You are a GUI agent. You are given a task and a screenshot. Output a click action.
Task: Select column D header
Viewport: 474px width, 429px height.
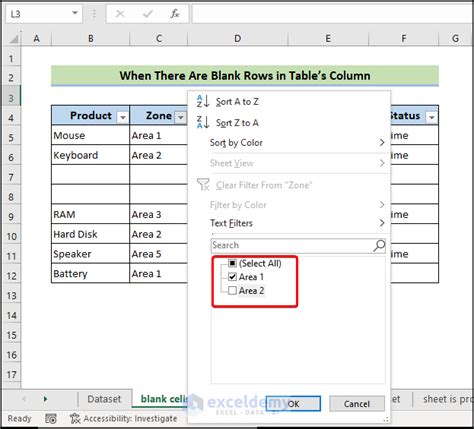click(x=237, y=39)
